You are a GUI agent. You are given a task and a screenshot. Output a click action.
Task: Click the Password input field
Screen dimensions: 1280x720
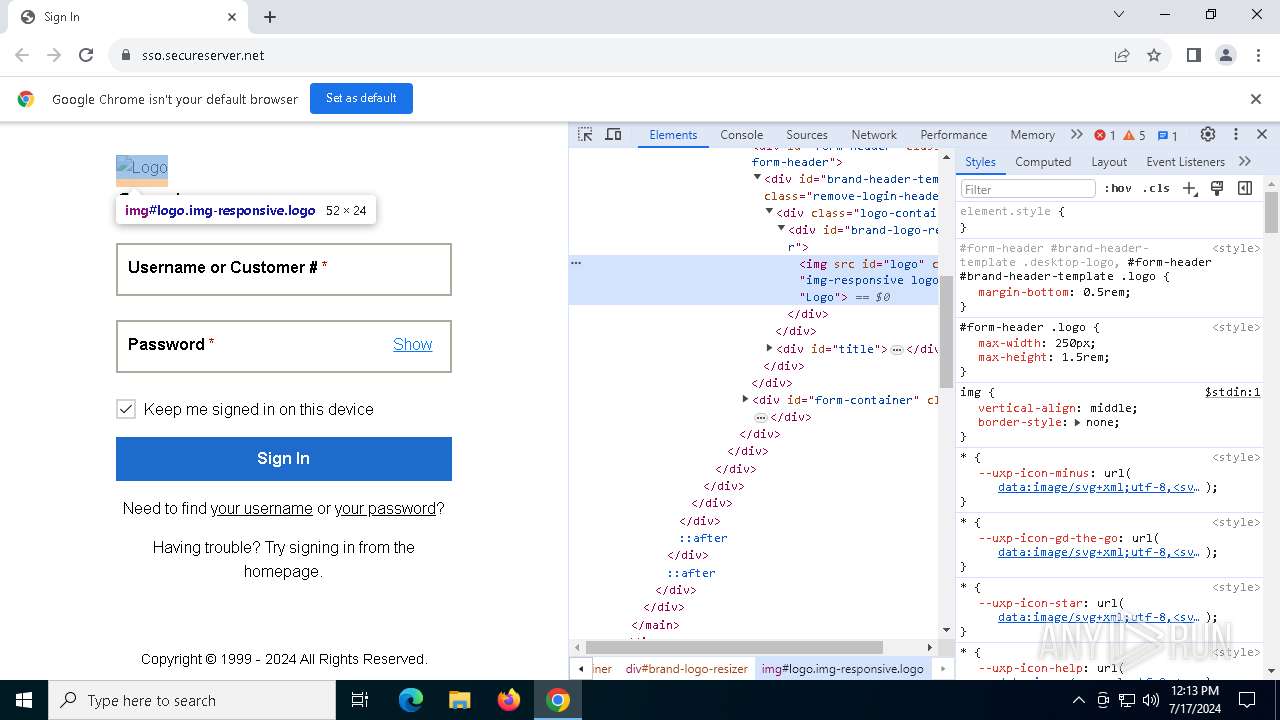tap(284, 346)
